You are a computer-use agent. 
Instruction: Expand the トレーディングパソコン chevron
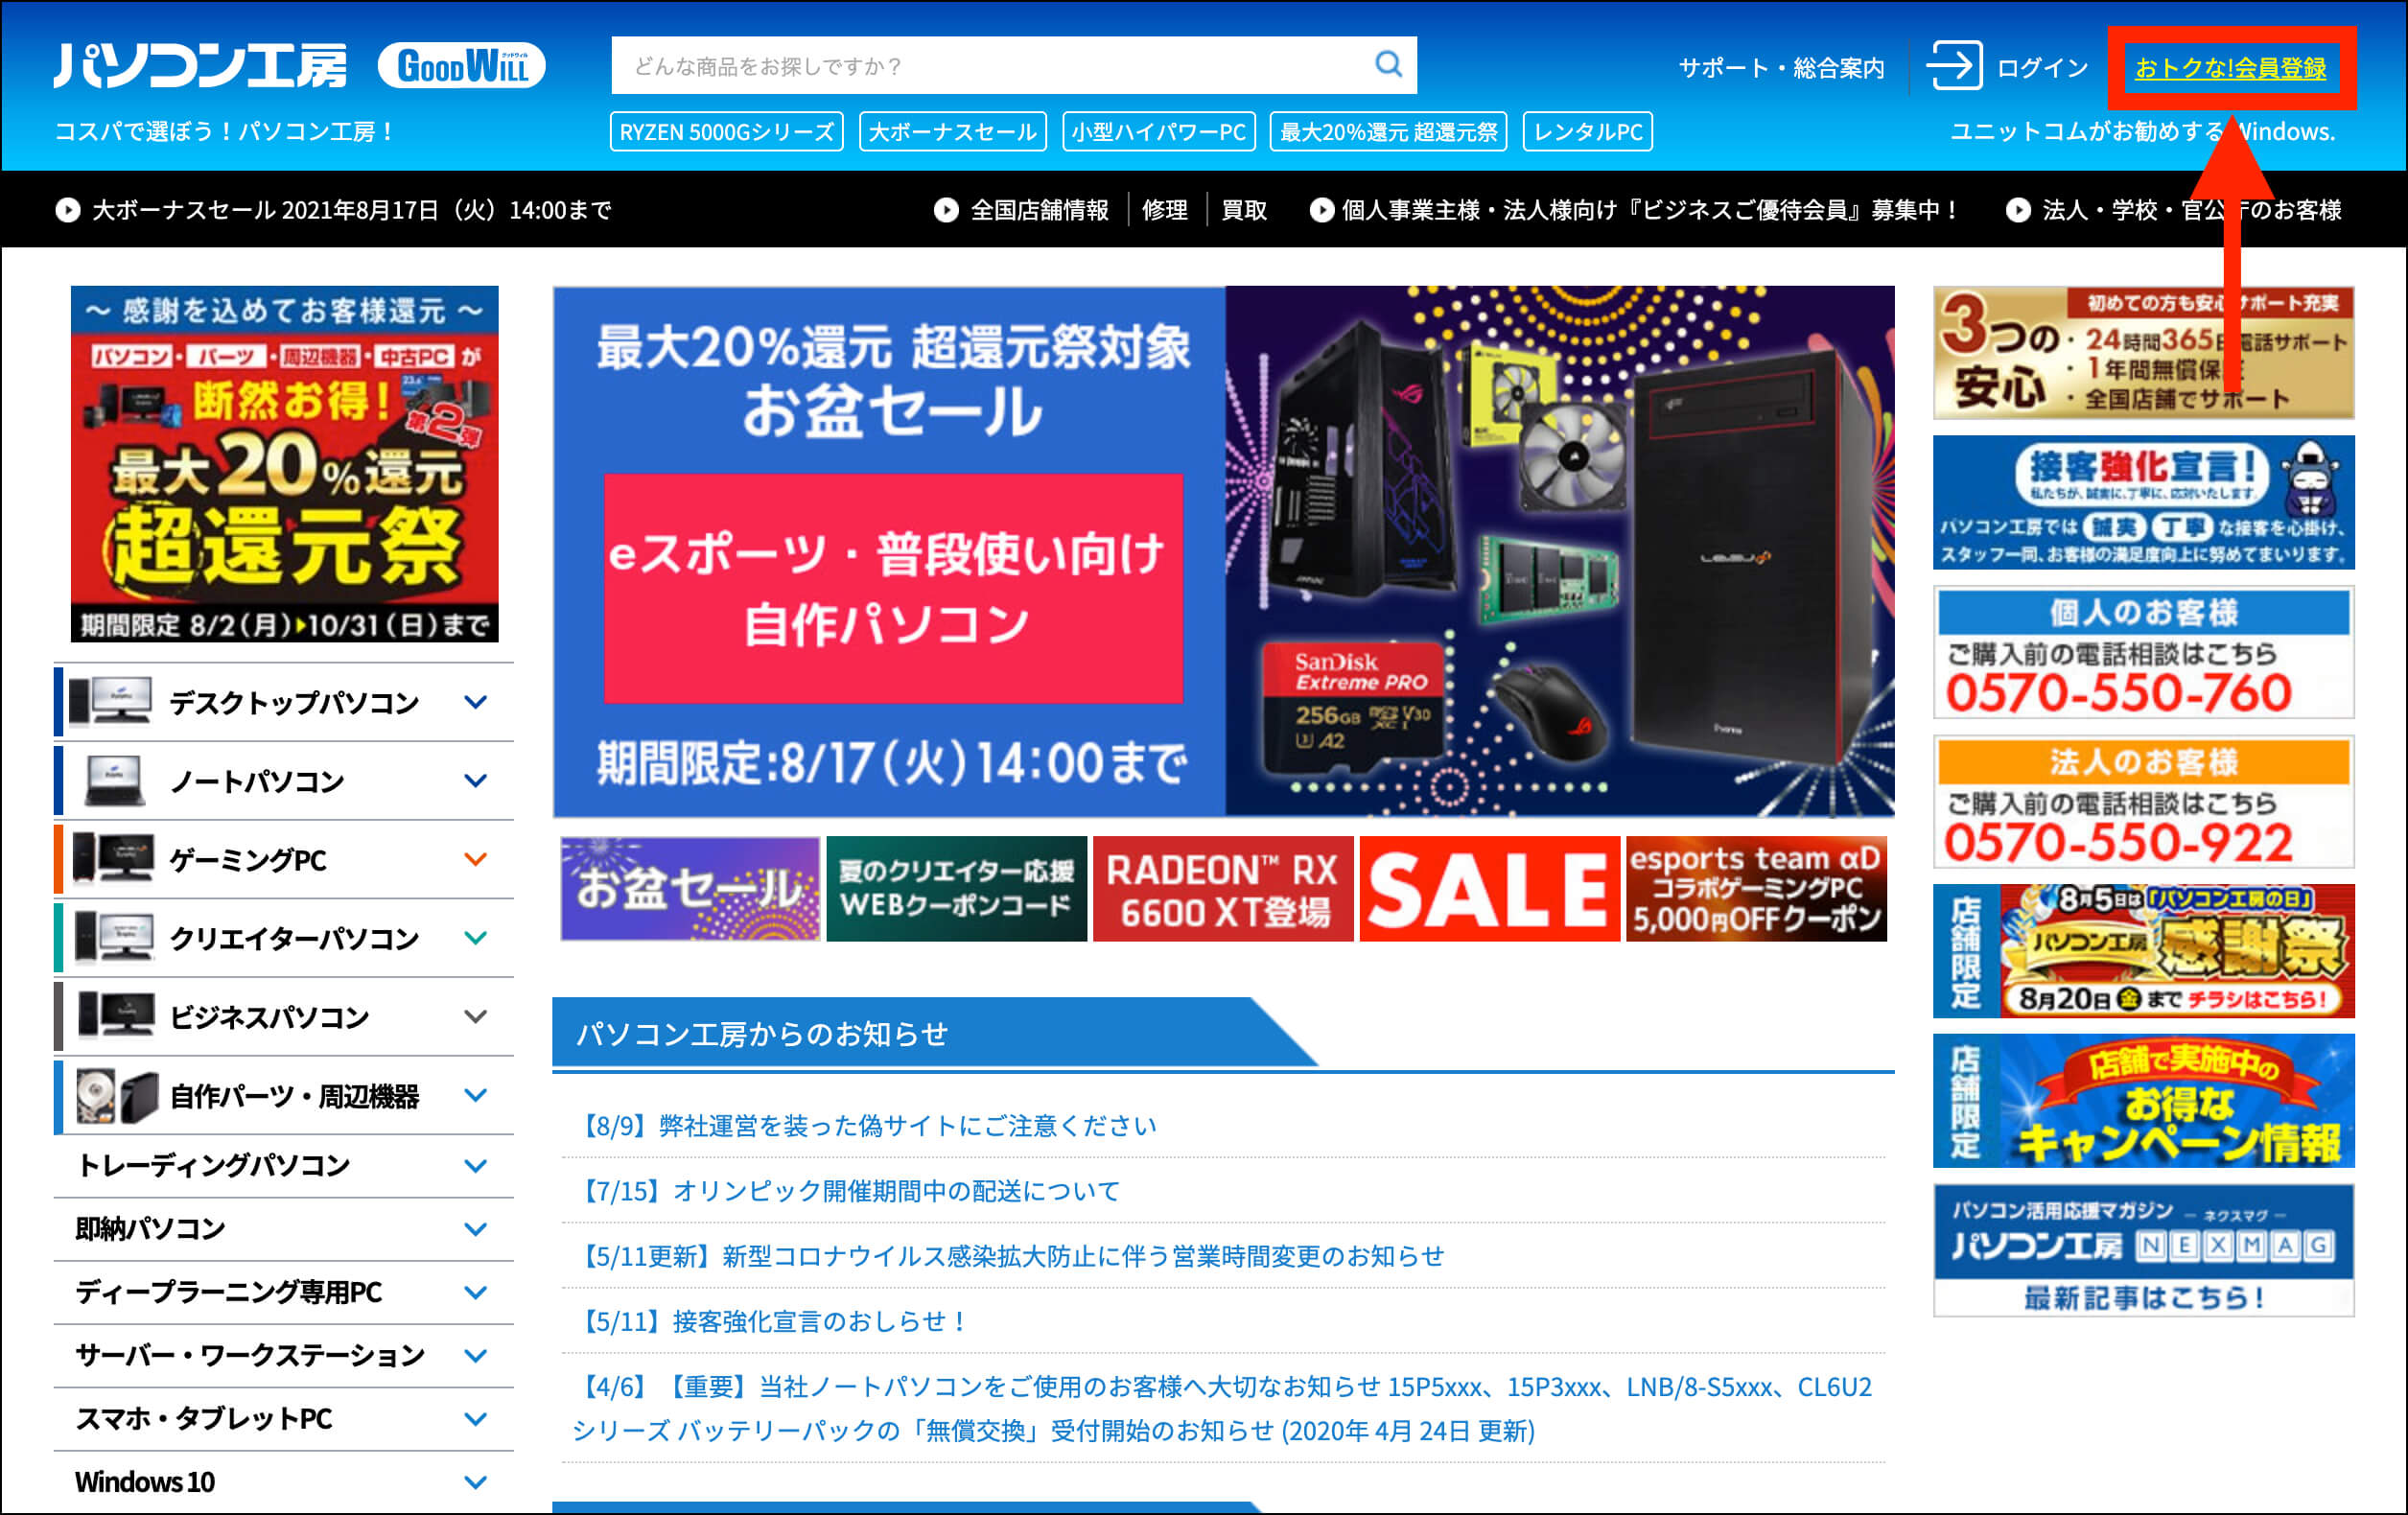pos(476,1166)
